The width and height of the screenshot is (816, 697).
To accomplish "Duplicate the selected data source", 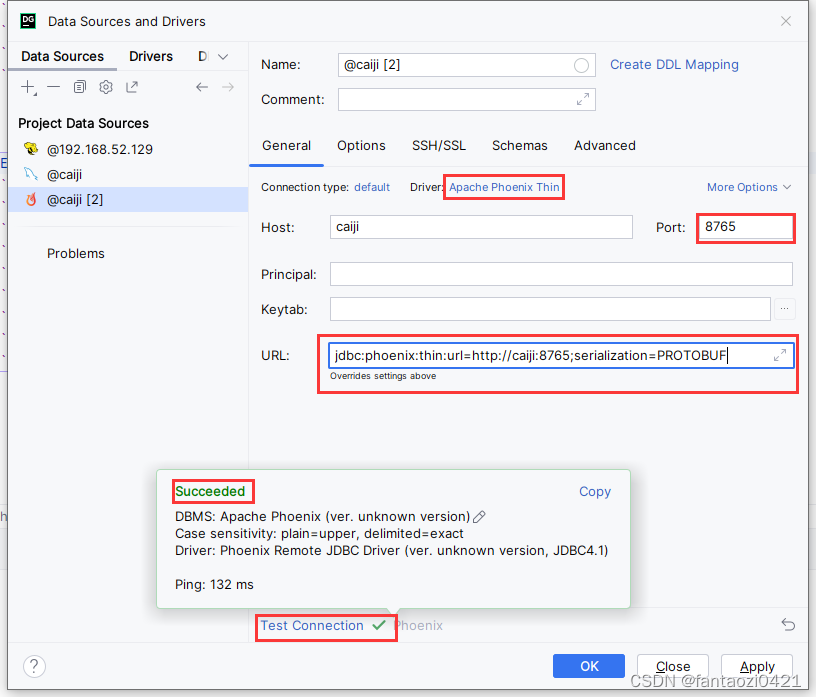I will pyautogui.click(x=80, y=87).
